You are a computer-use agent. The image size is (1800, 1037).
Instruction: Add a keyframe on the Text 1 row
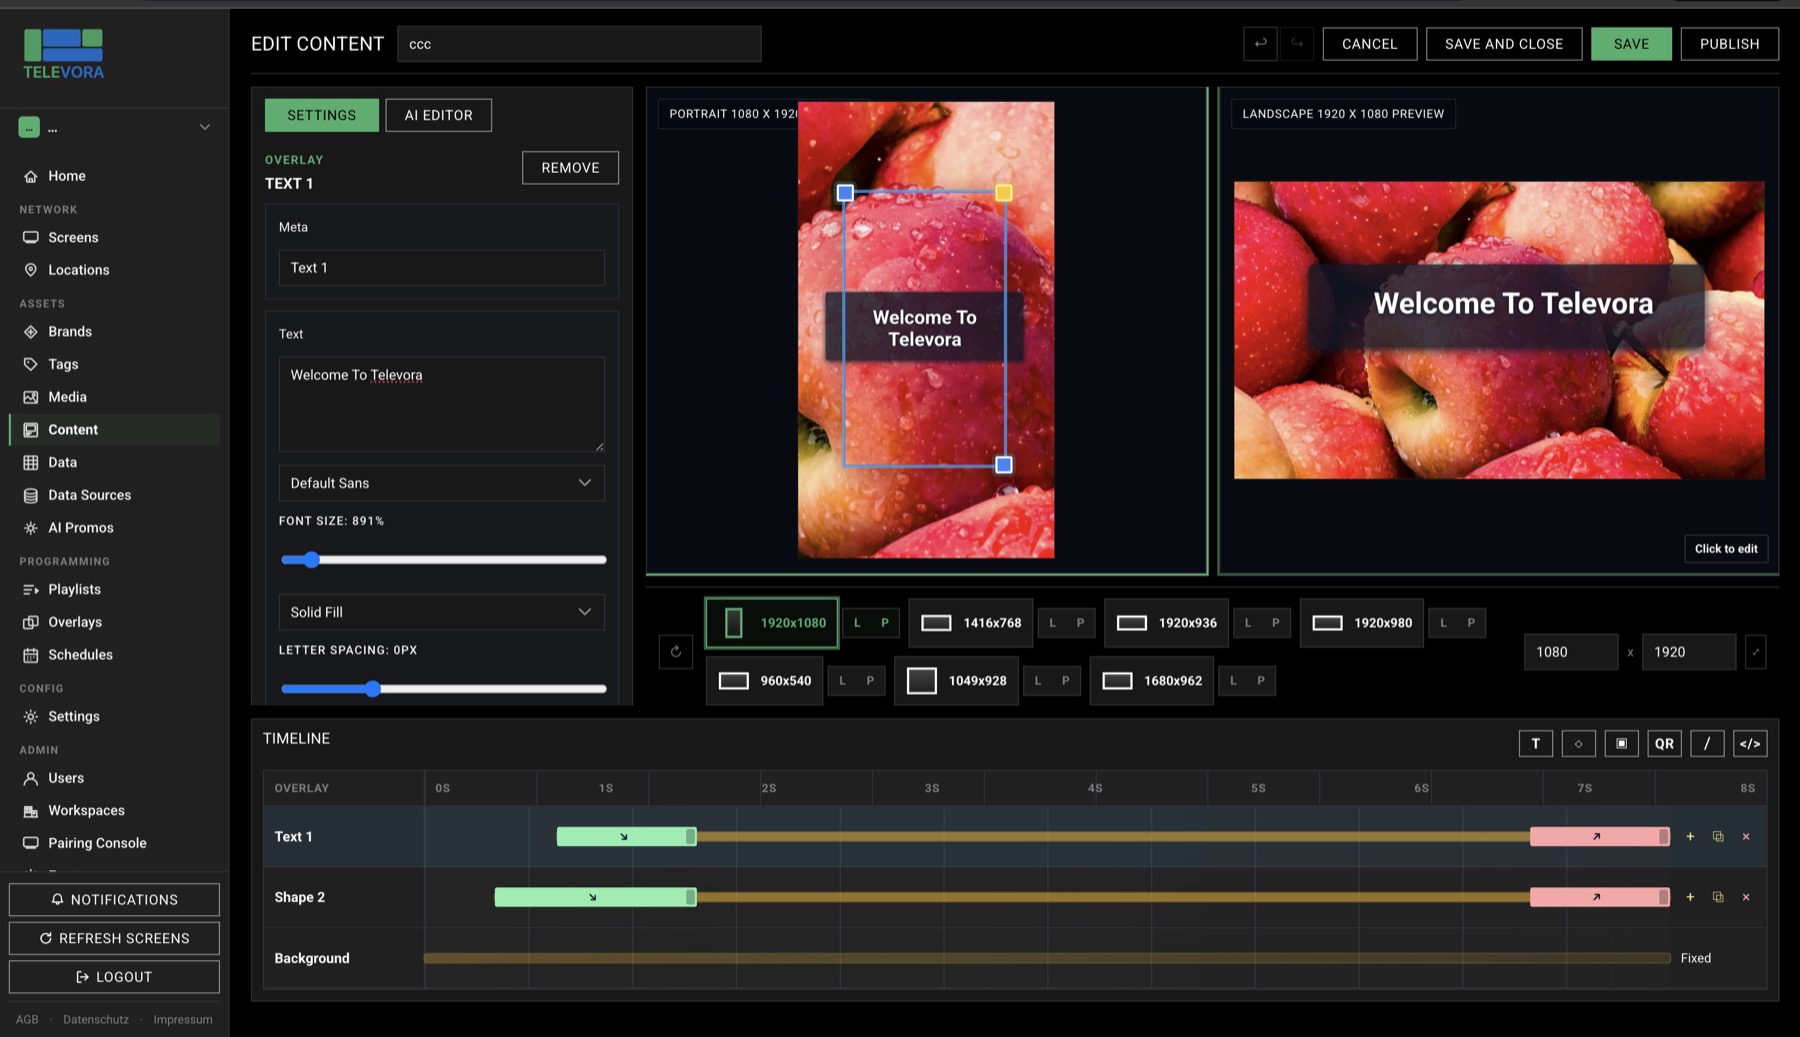(x=1690, y=836)
